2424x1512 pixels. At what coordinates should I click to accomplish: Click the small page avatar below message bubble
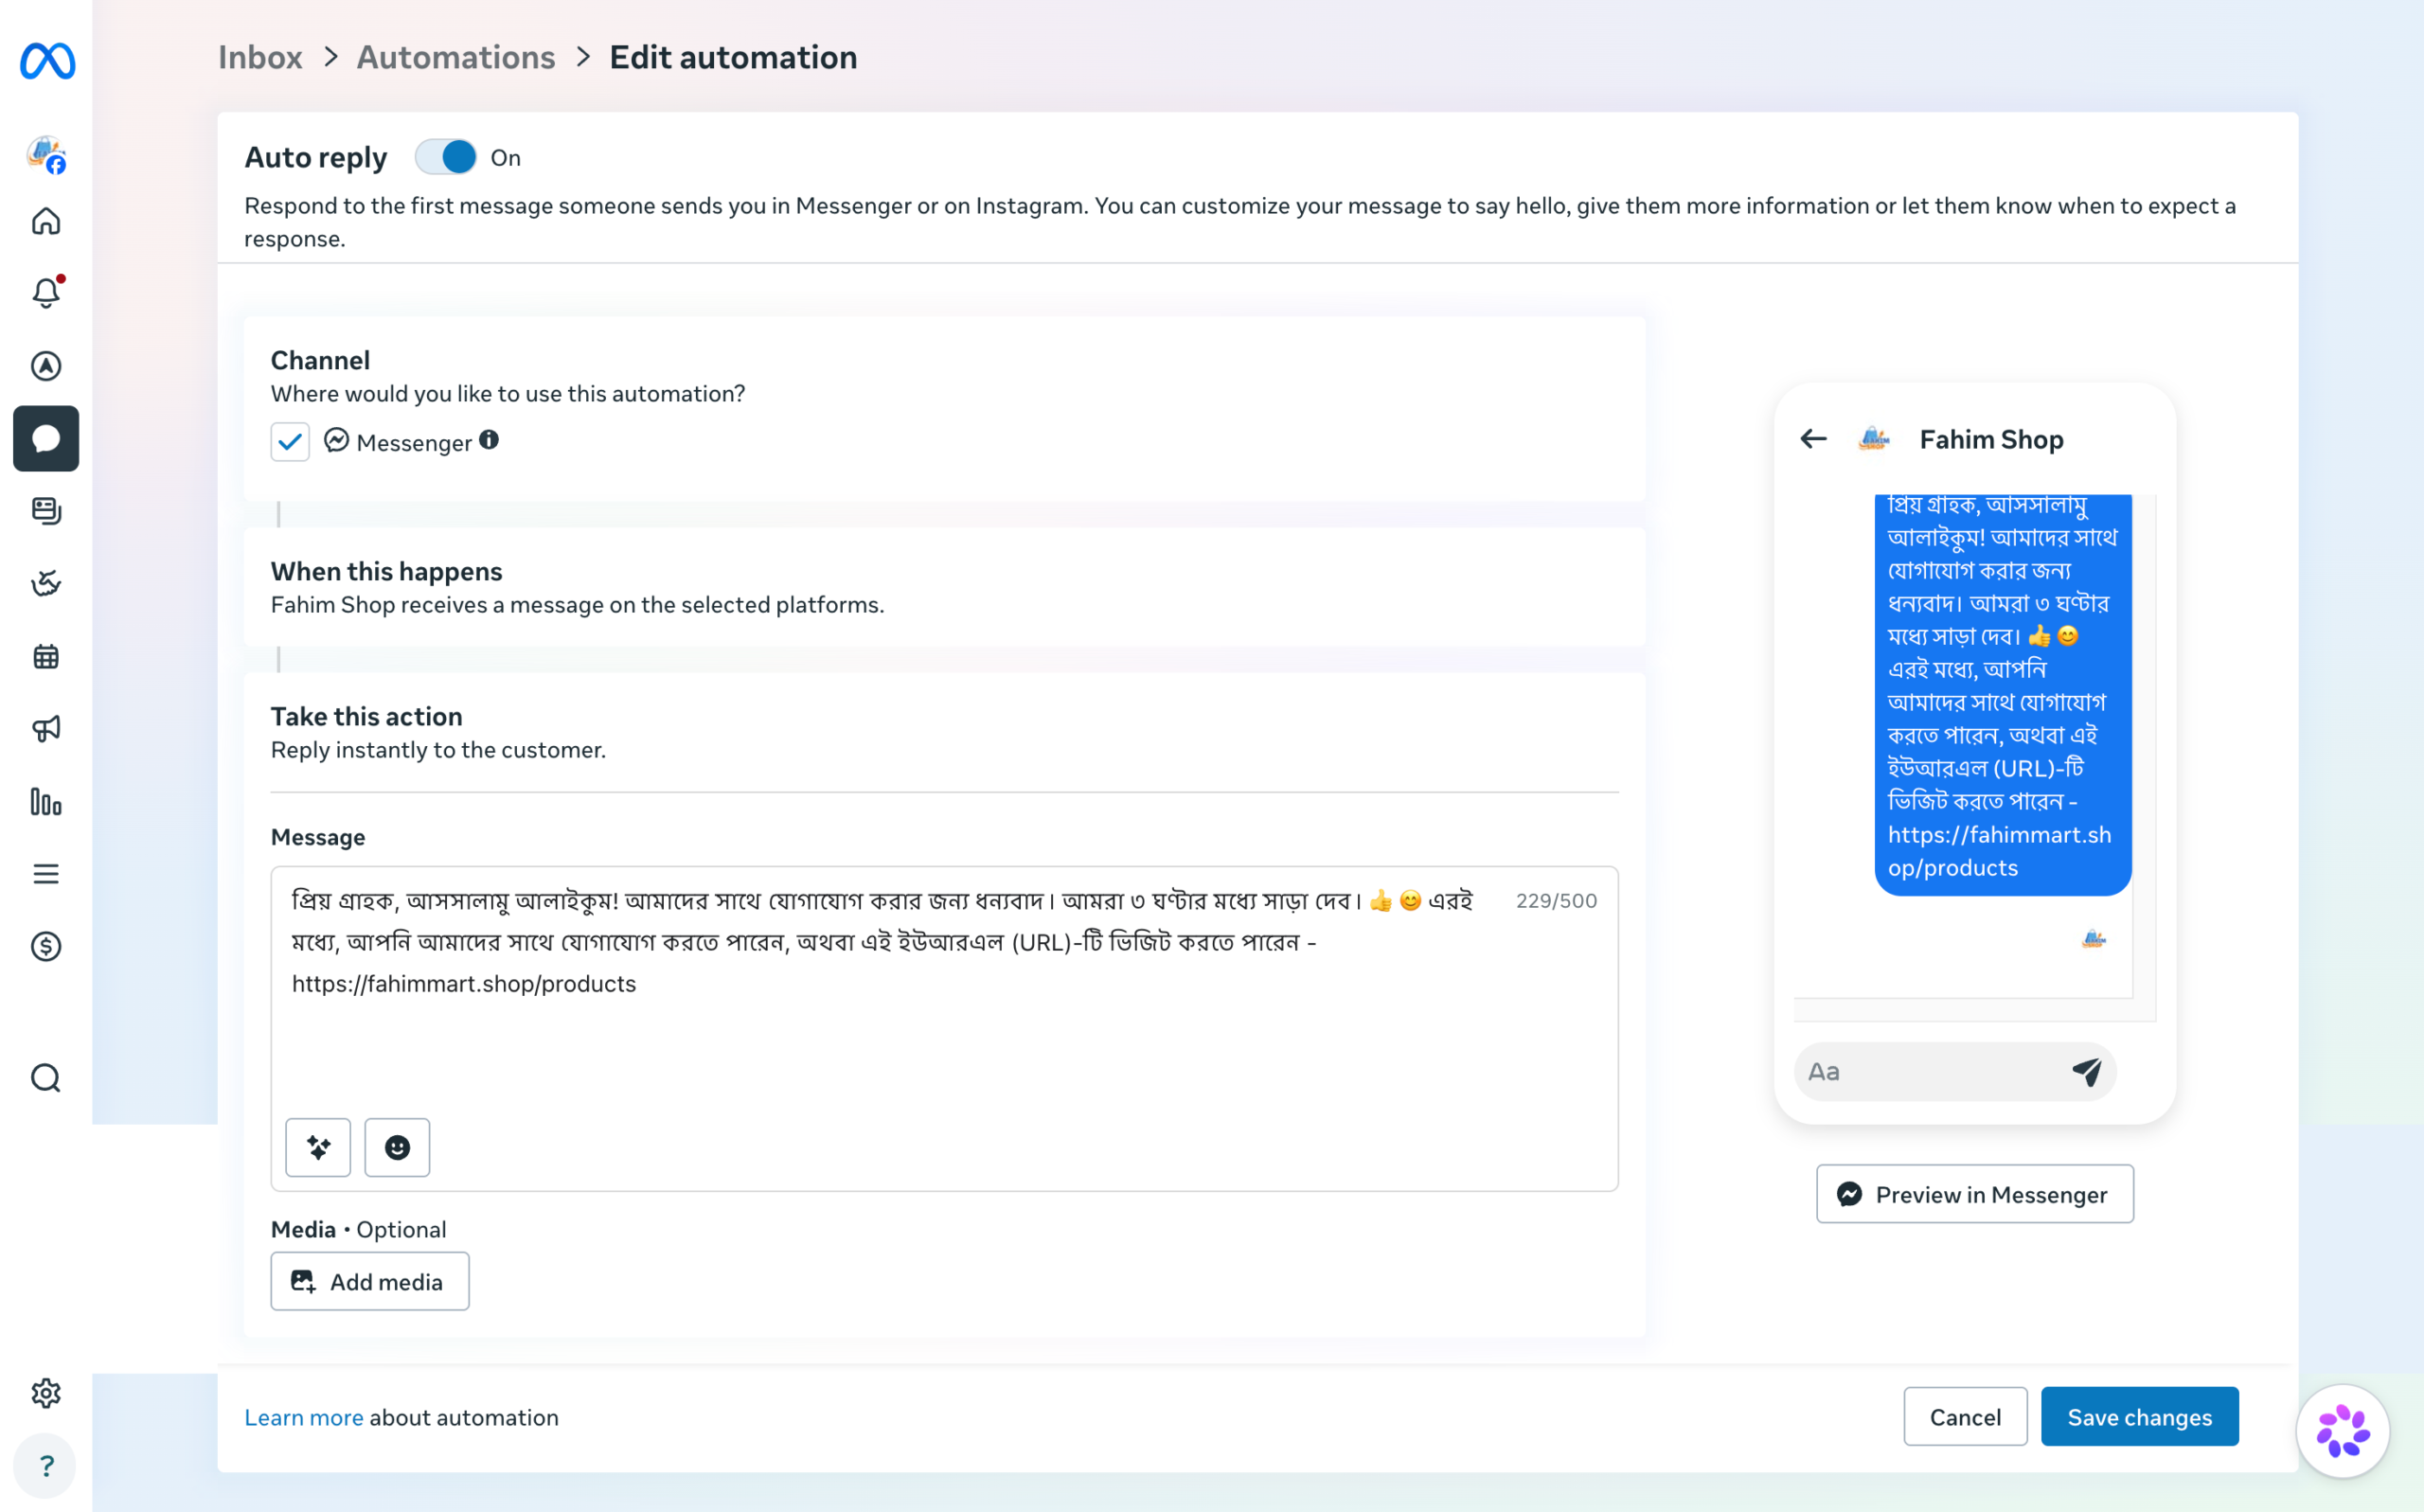click(2094, 939)
